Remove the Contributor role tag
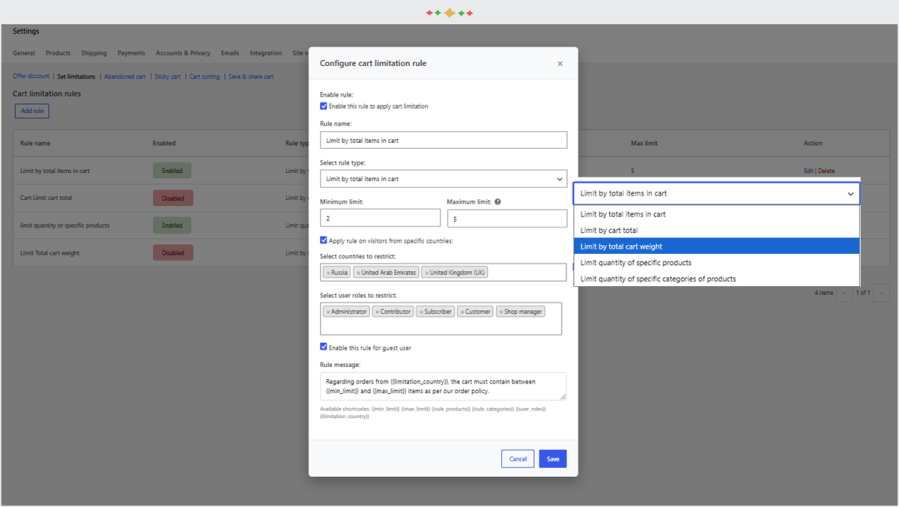The image size is (899, 507). pyautogui.click(x=377, y=312)
